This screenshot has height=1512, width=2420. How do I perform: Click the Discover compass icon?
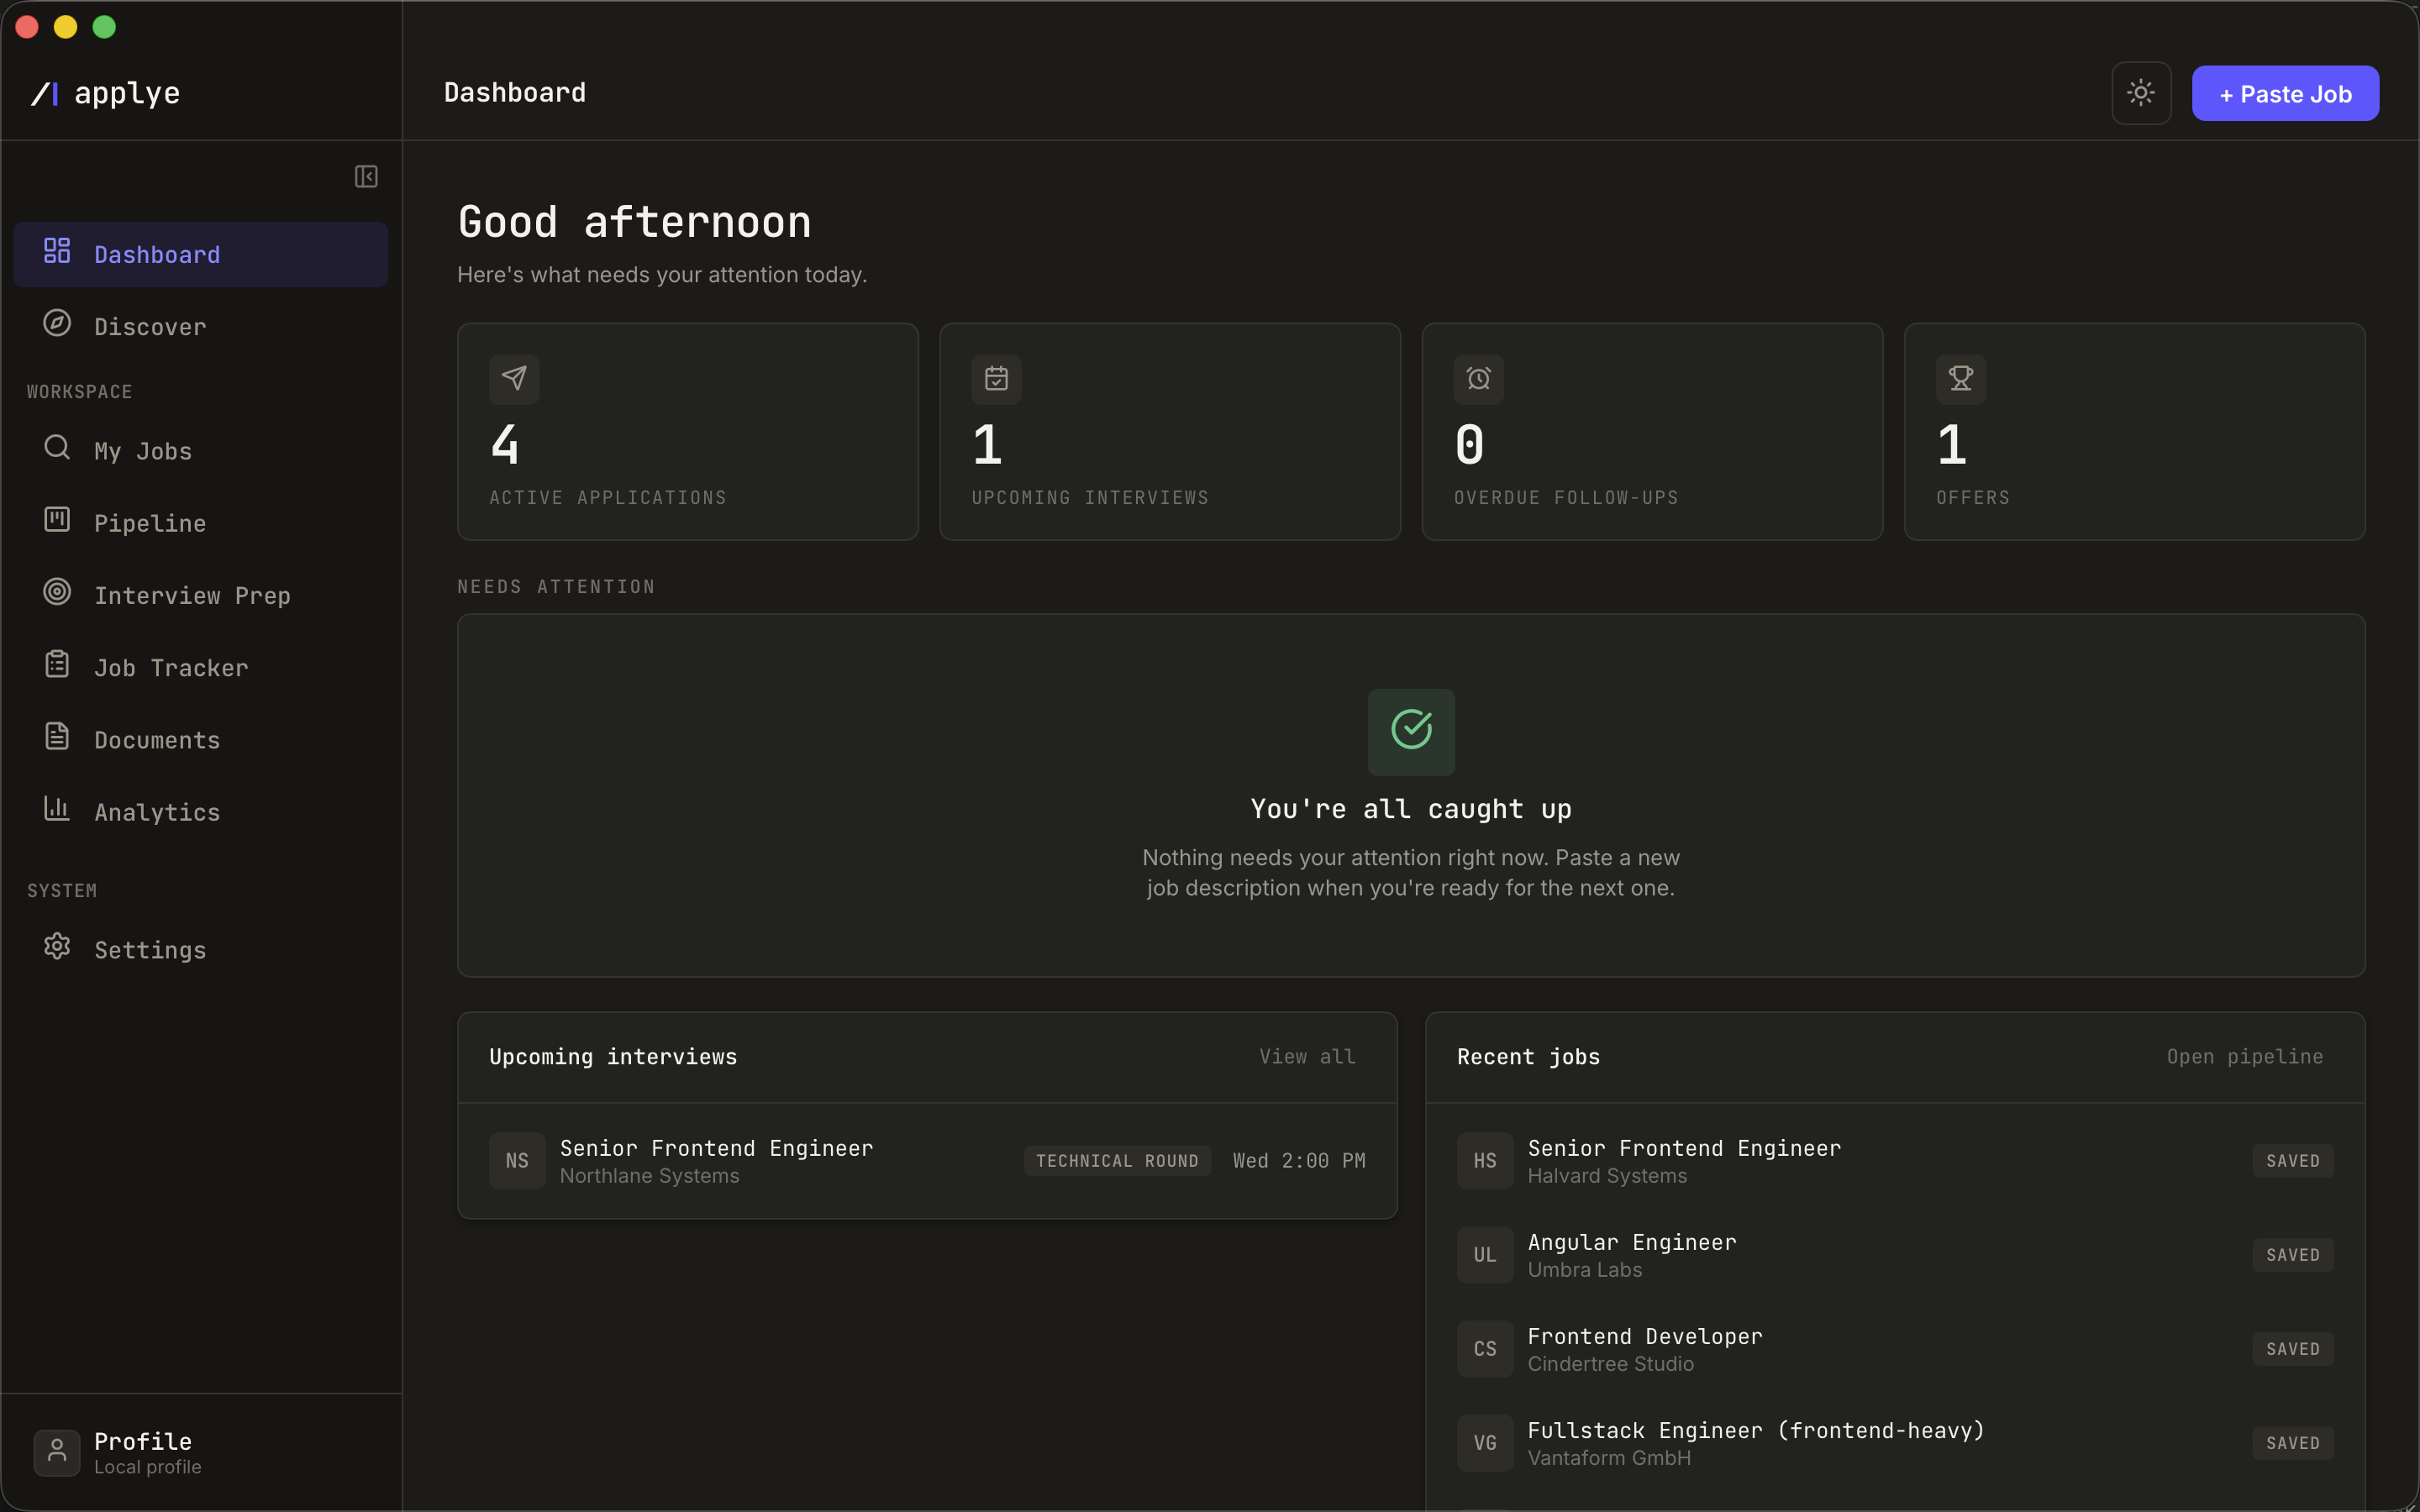[57, 323]
